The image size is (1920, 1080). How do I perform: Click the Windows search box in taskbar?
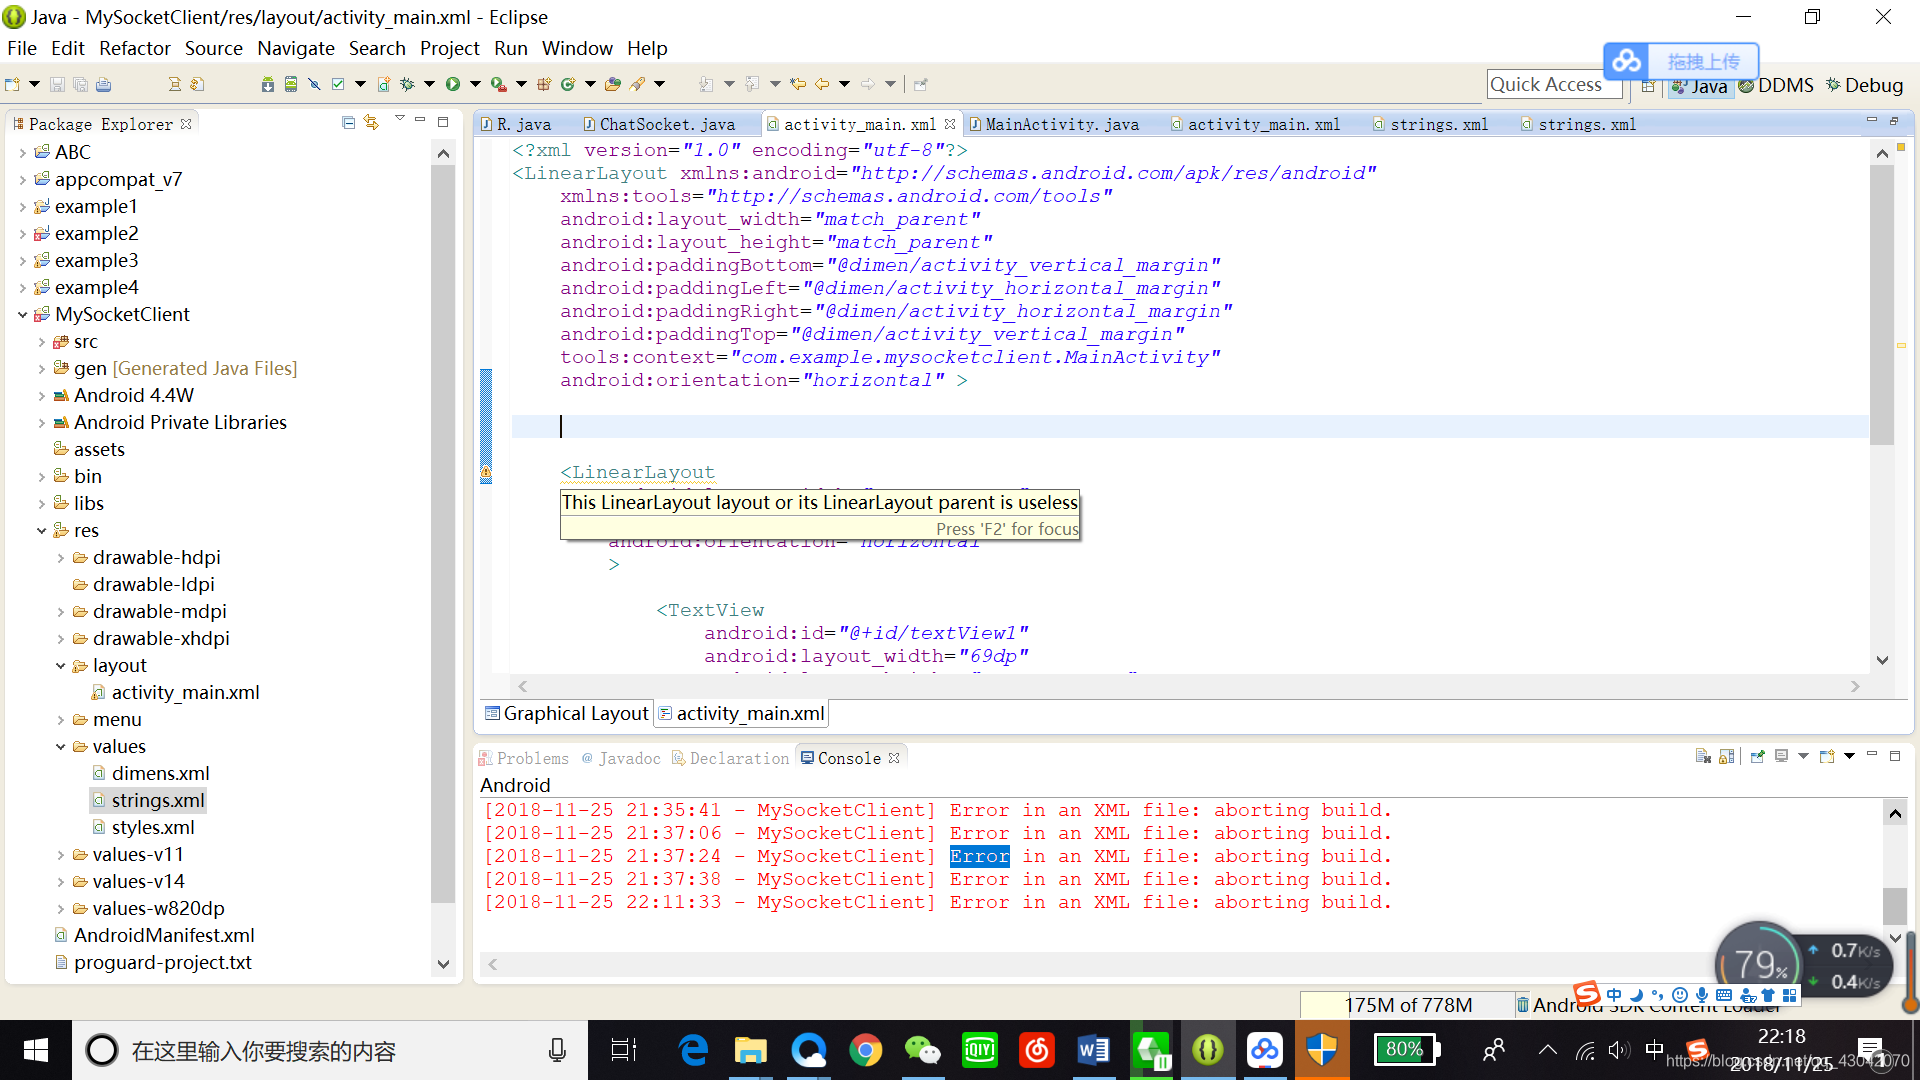(x=329, y=1050)
